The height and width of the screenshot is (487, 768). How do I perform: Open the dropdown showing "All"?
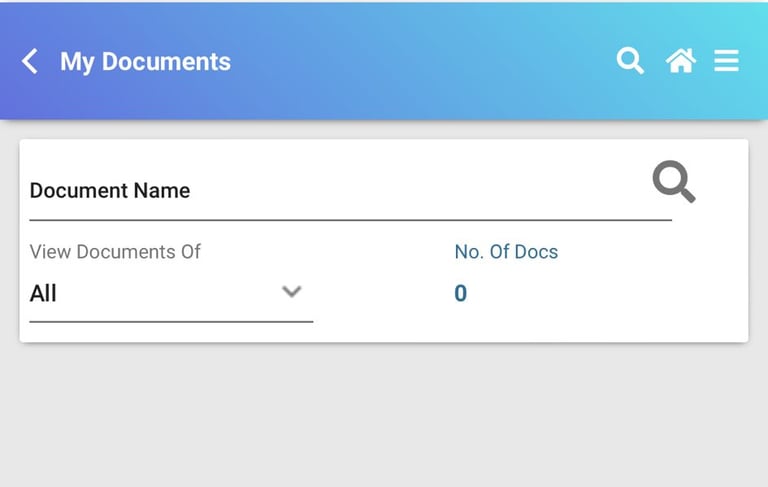tap(150, 293)
